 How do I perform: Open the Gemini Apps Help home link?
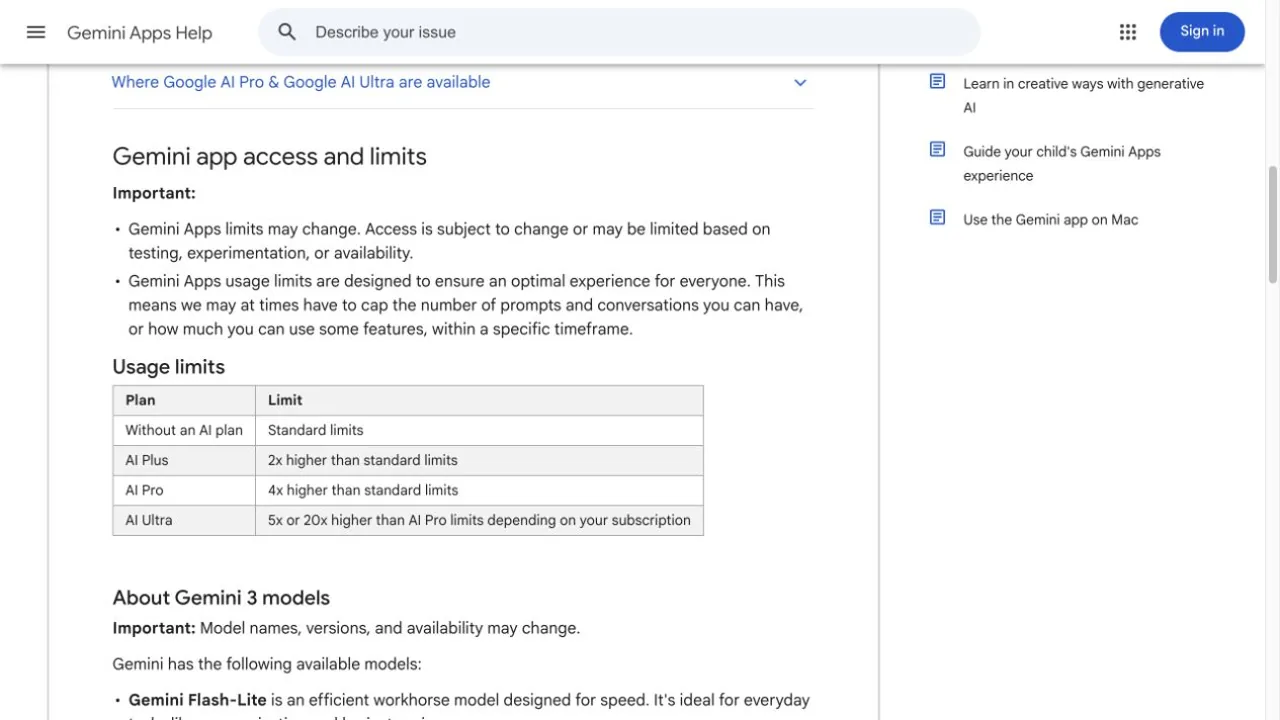(140, 33)
